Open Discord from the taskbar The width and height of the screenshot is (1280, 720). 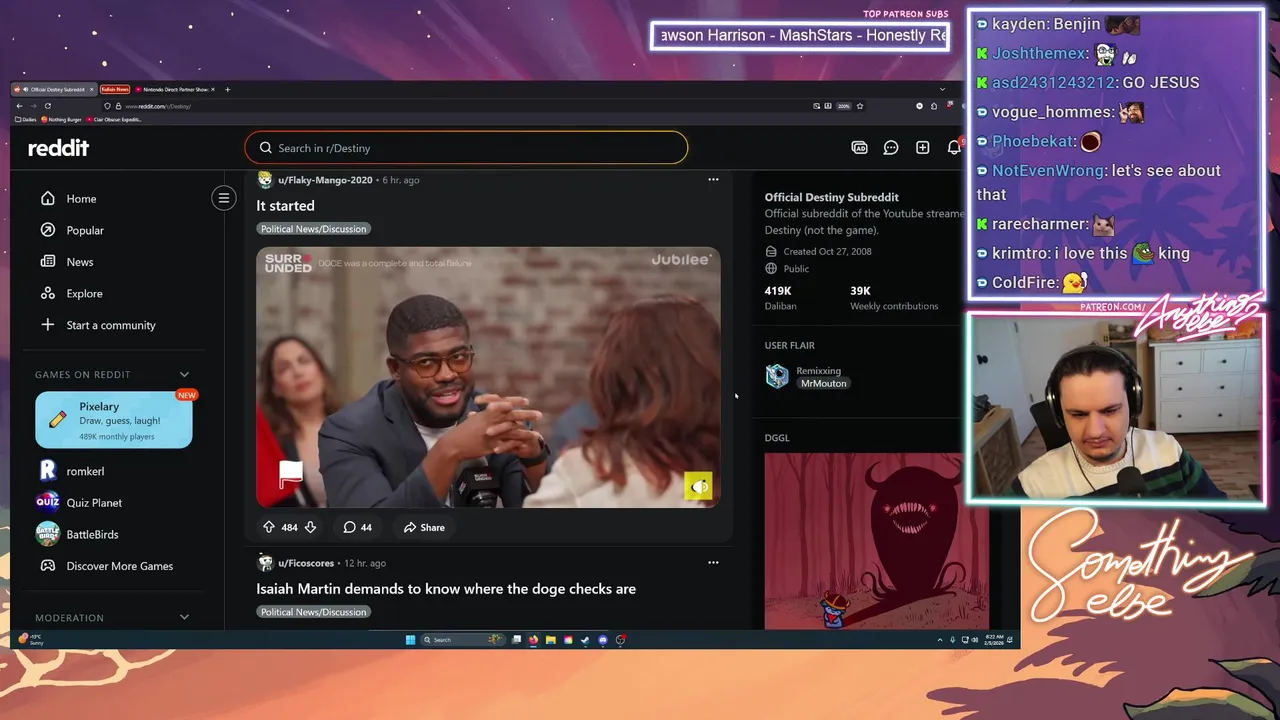pyautogui.click(x=603, y=640)
